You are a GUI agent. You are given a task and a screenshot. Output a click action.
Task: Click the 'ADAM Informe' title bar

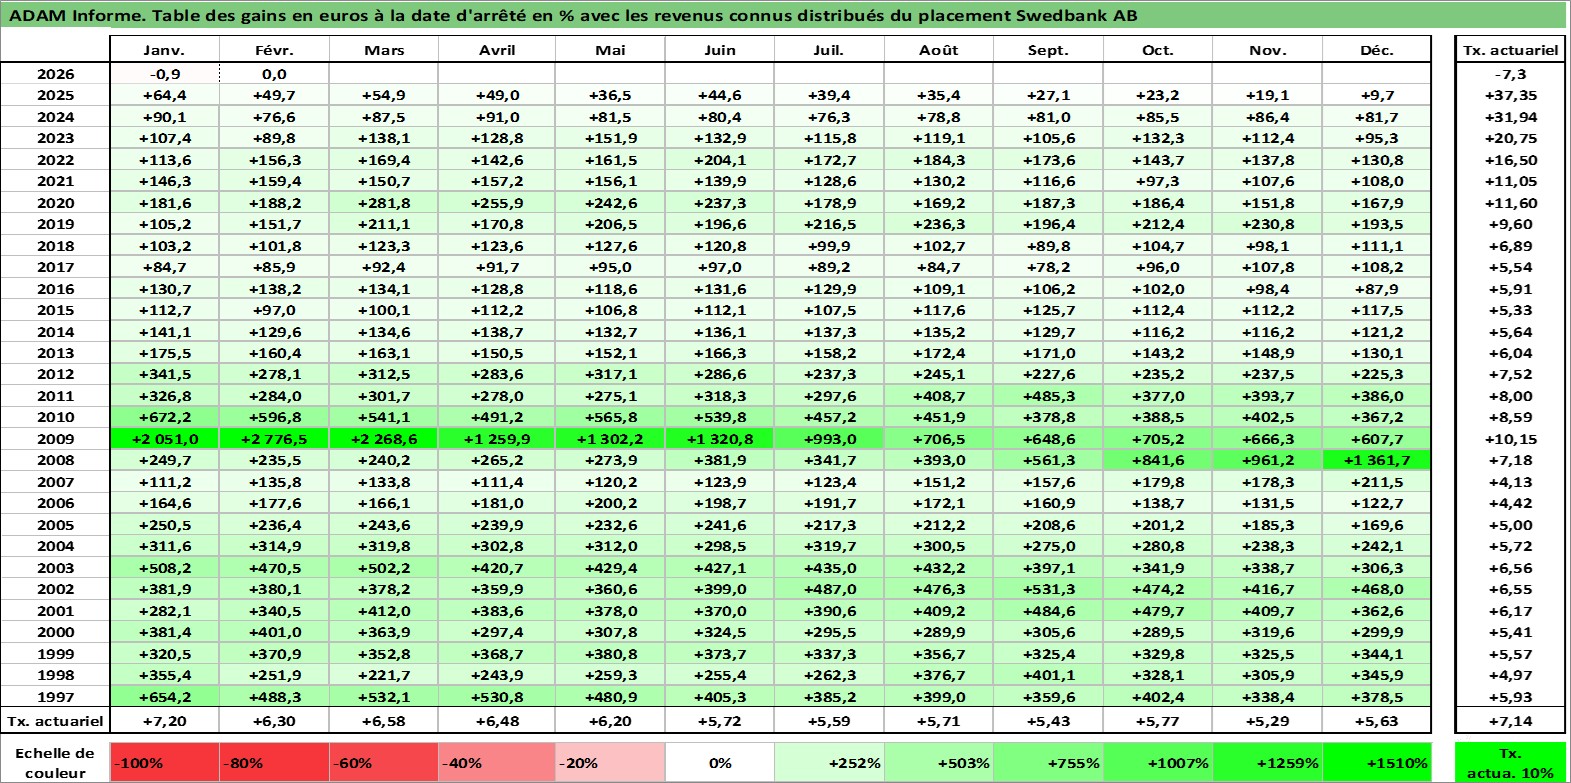[784, 15]
